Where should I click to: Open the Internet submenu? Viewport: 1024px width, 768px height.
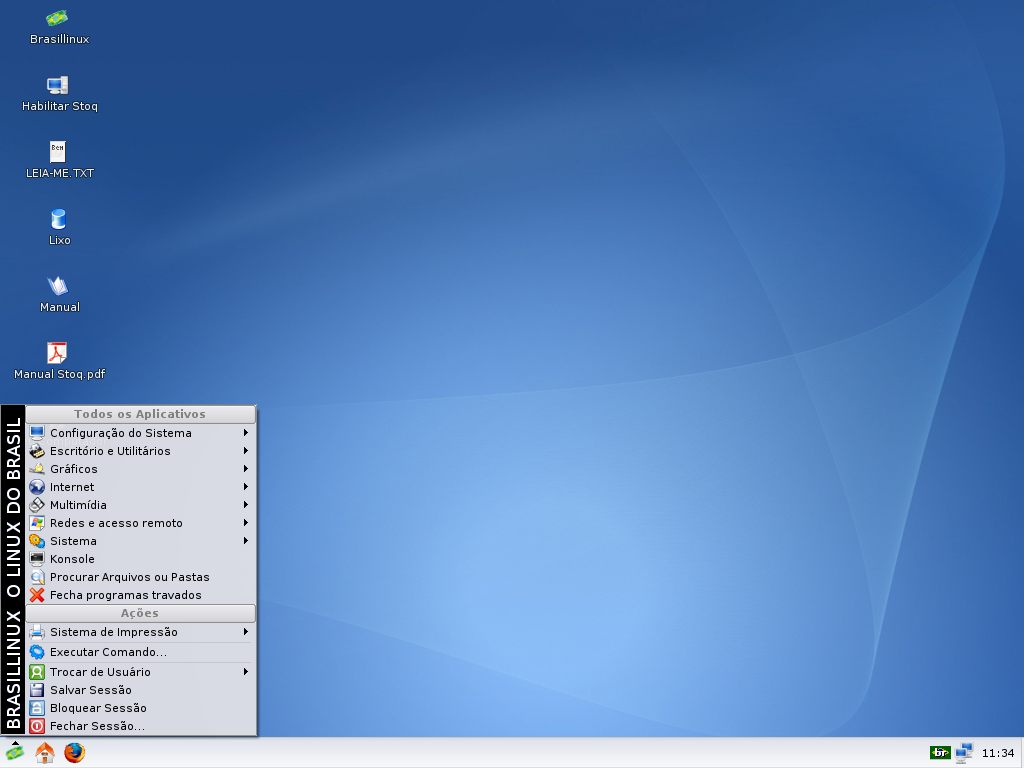pos(140,487)
